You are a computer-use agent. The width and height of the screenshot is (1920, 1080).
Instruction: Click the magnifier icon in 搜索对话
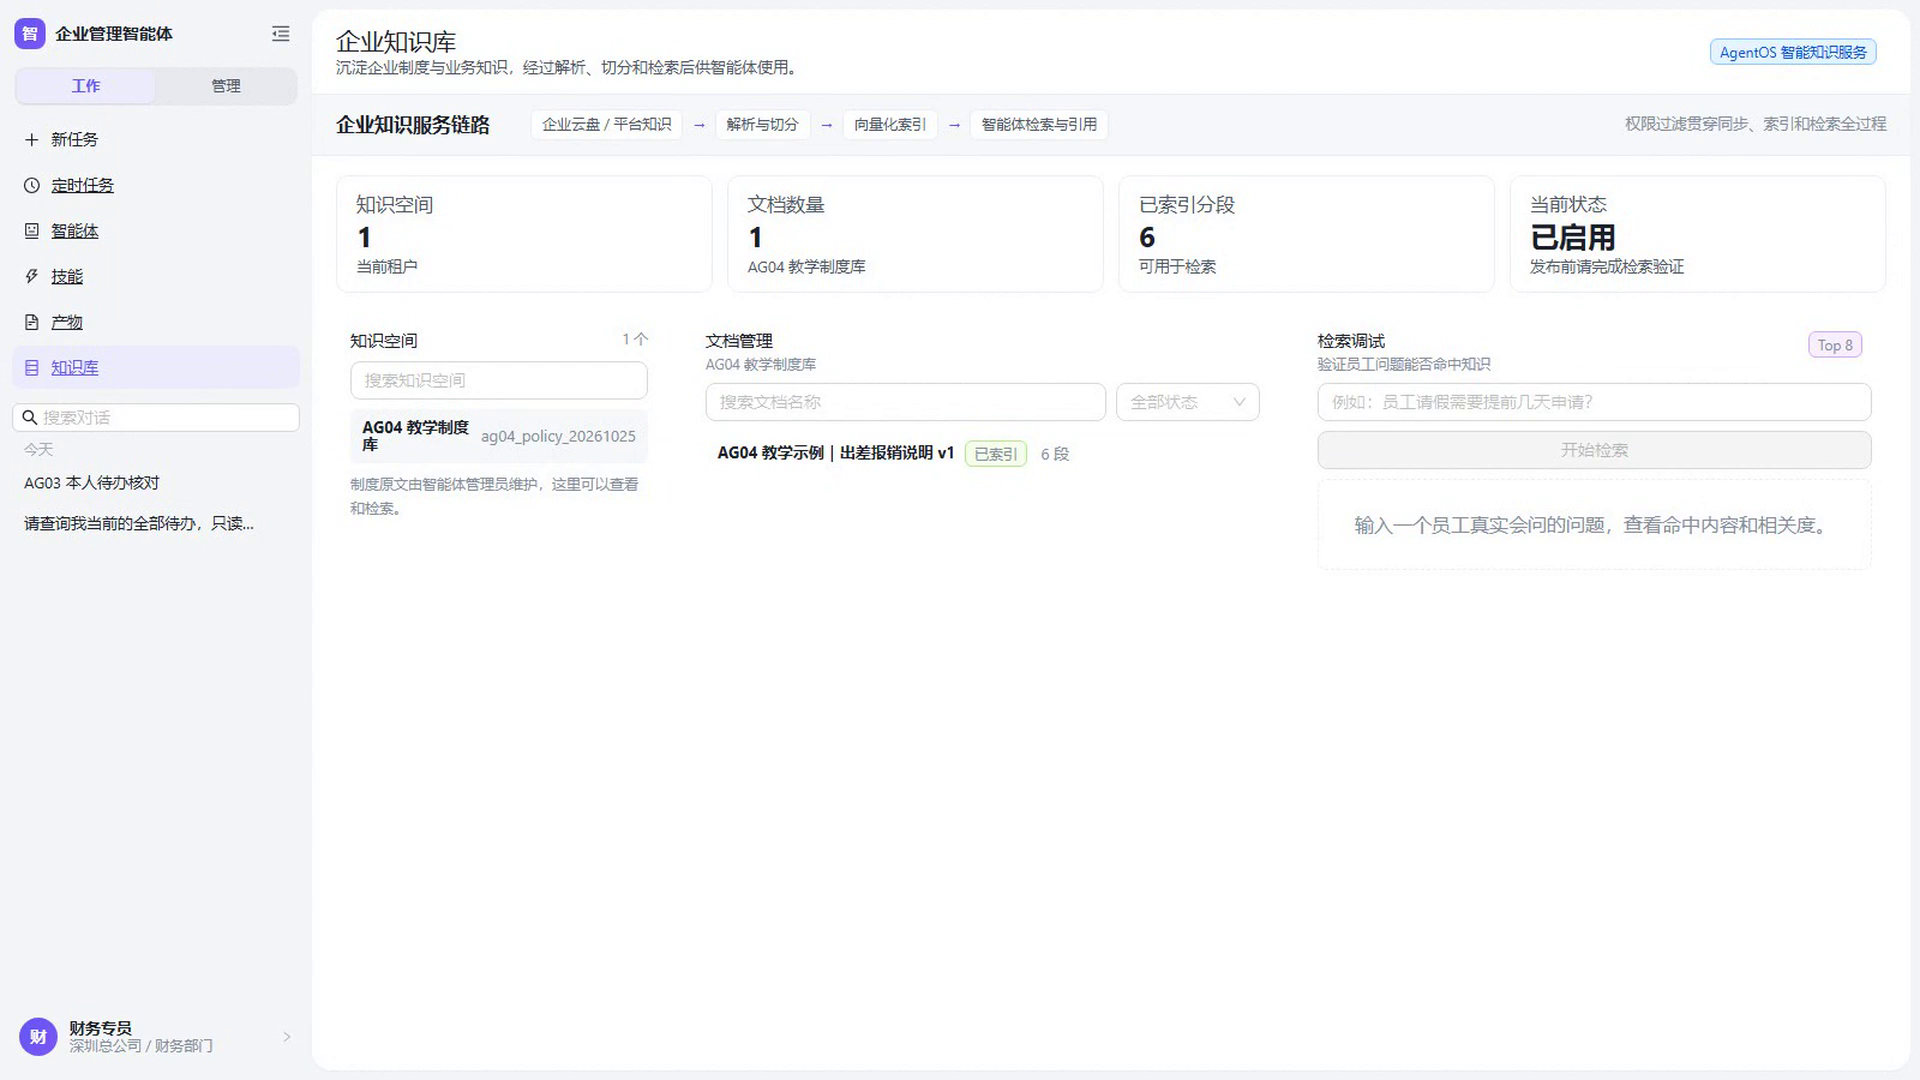tap(30, 418)
